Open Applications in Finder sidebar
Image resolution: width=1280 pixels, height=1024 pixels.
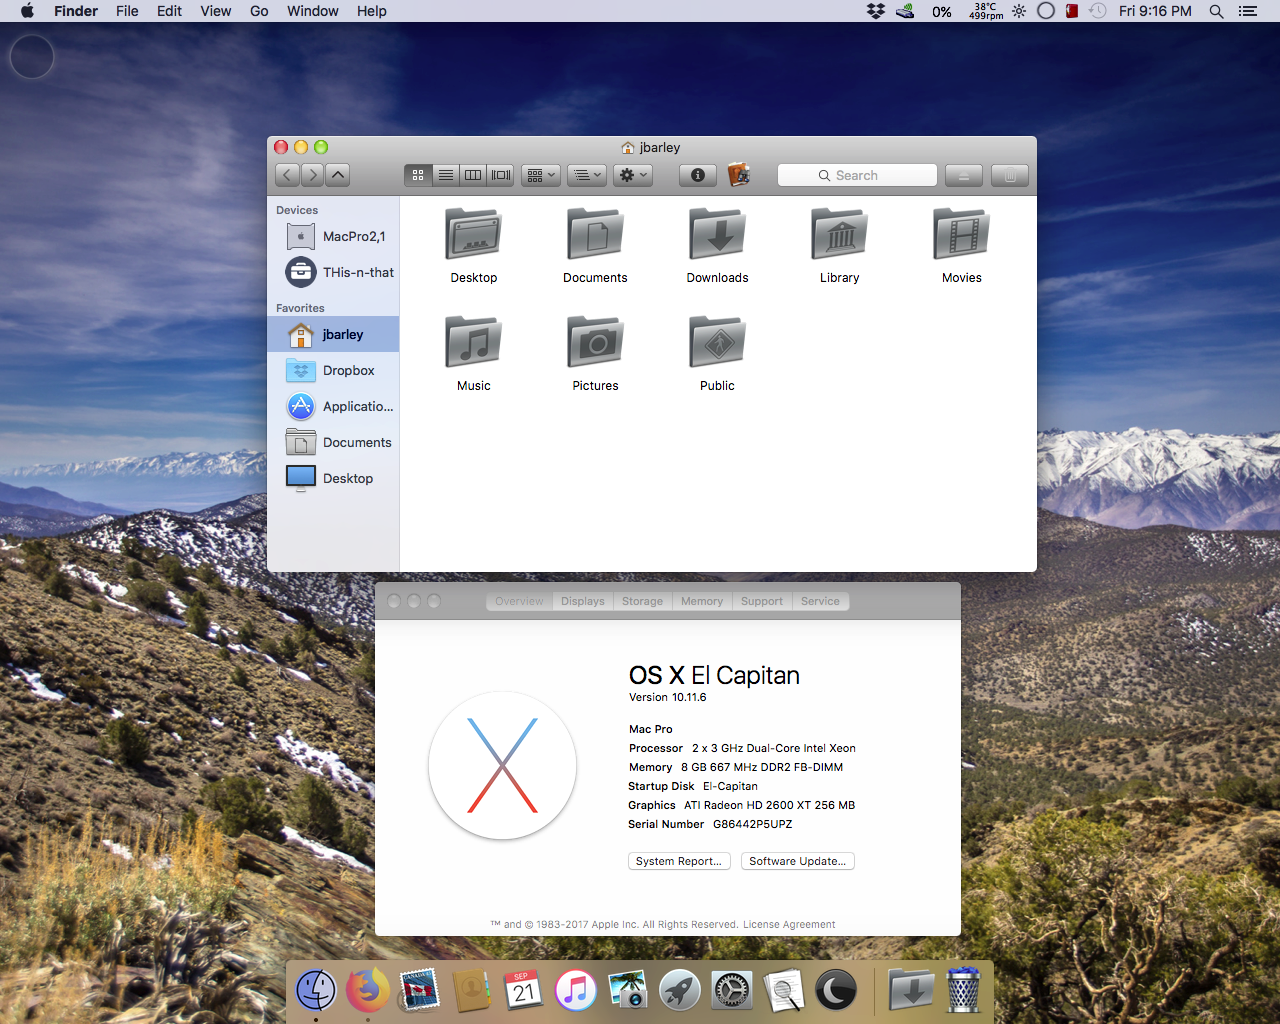335,406
